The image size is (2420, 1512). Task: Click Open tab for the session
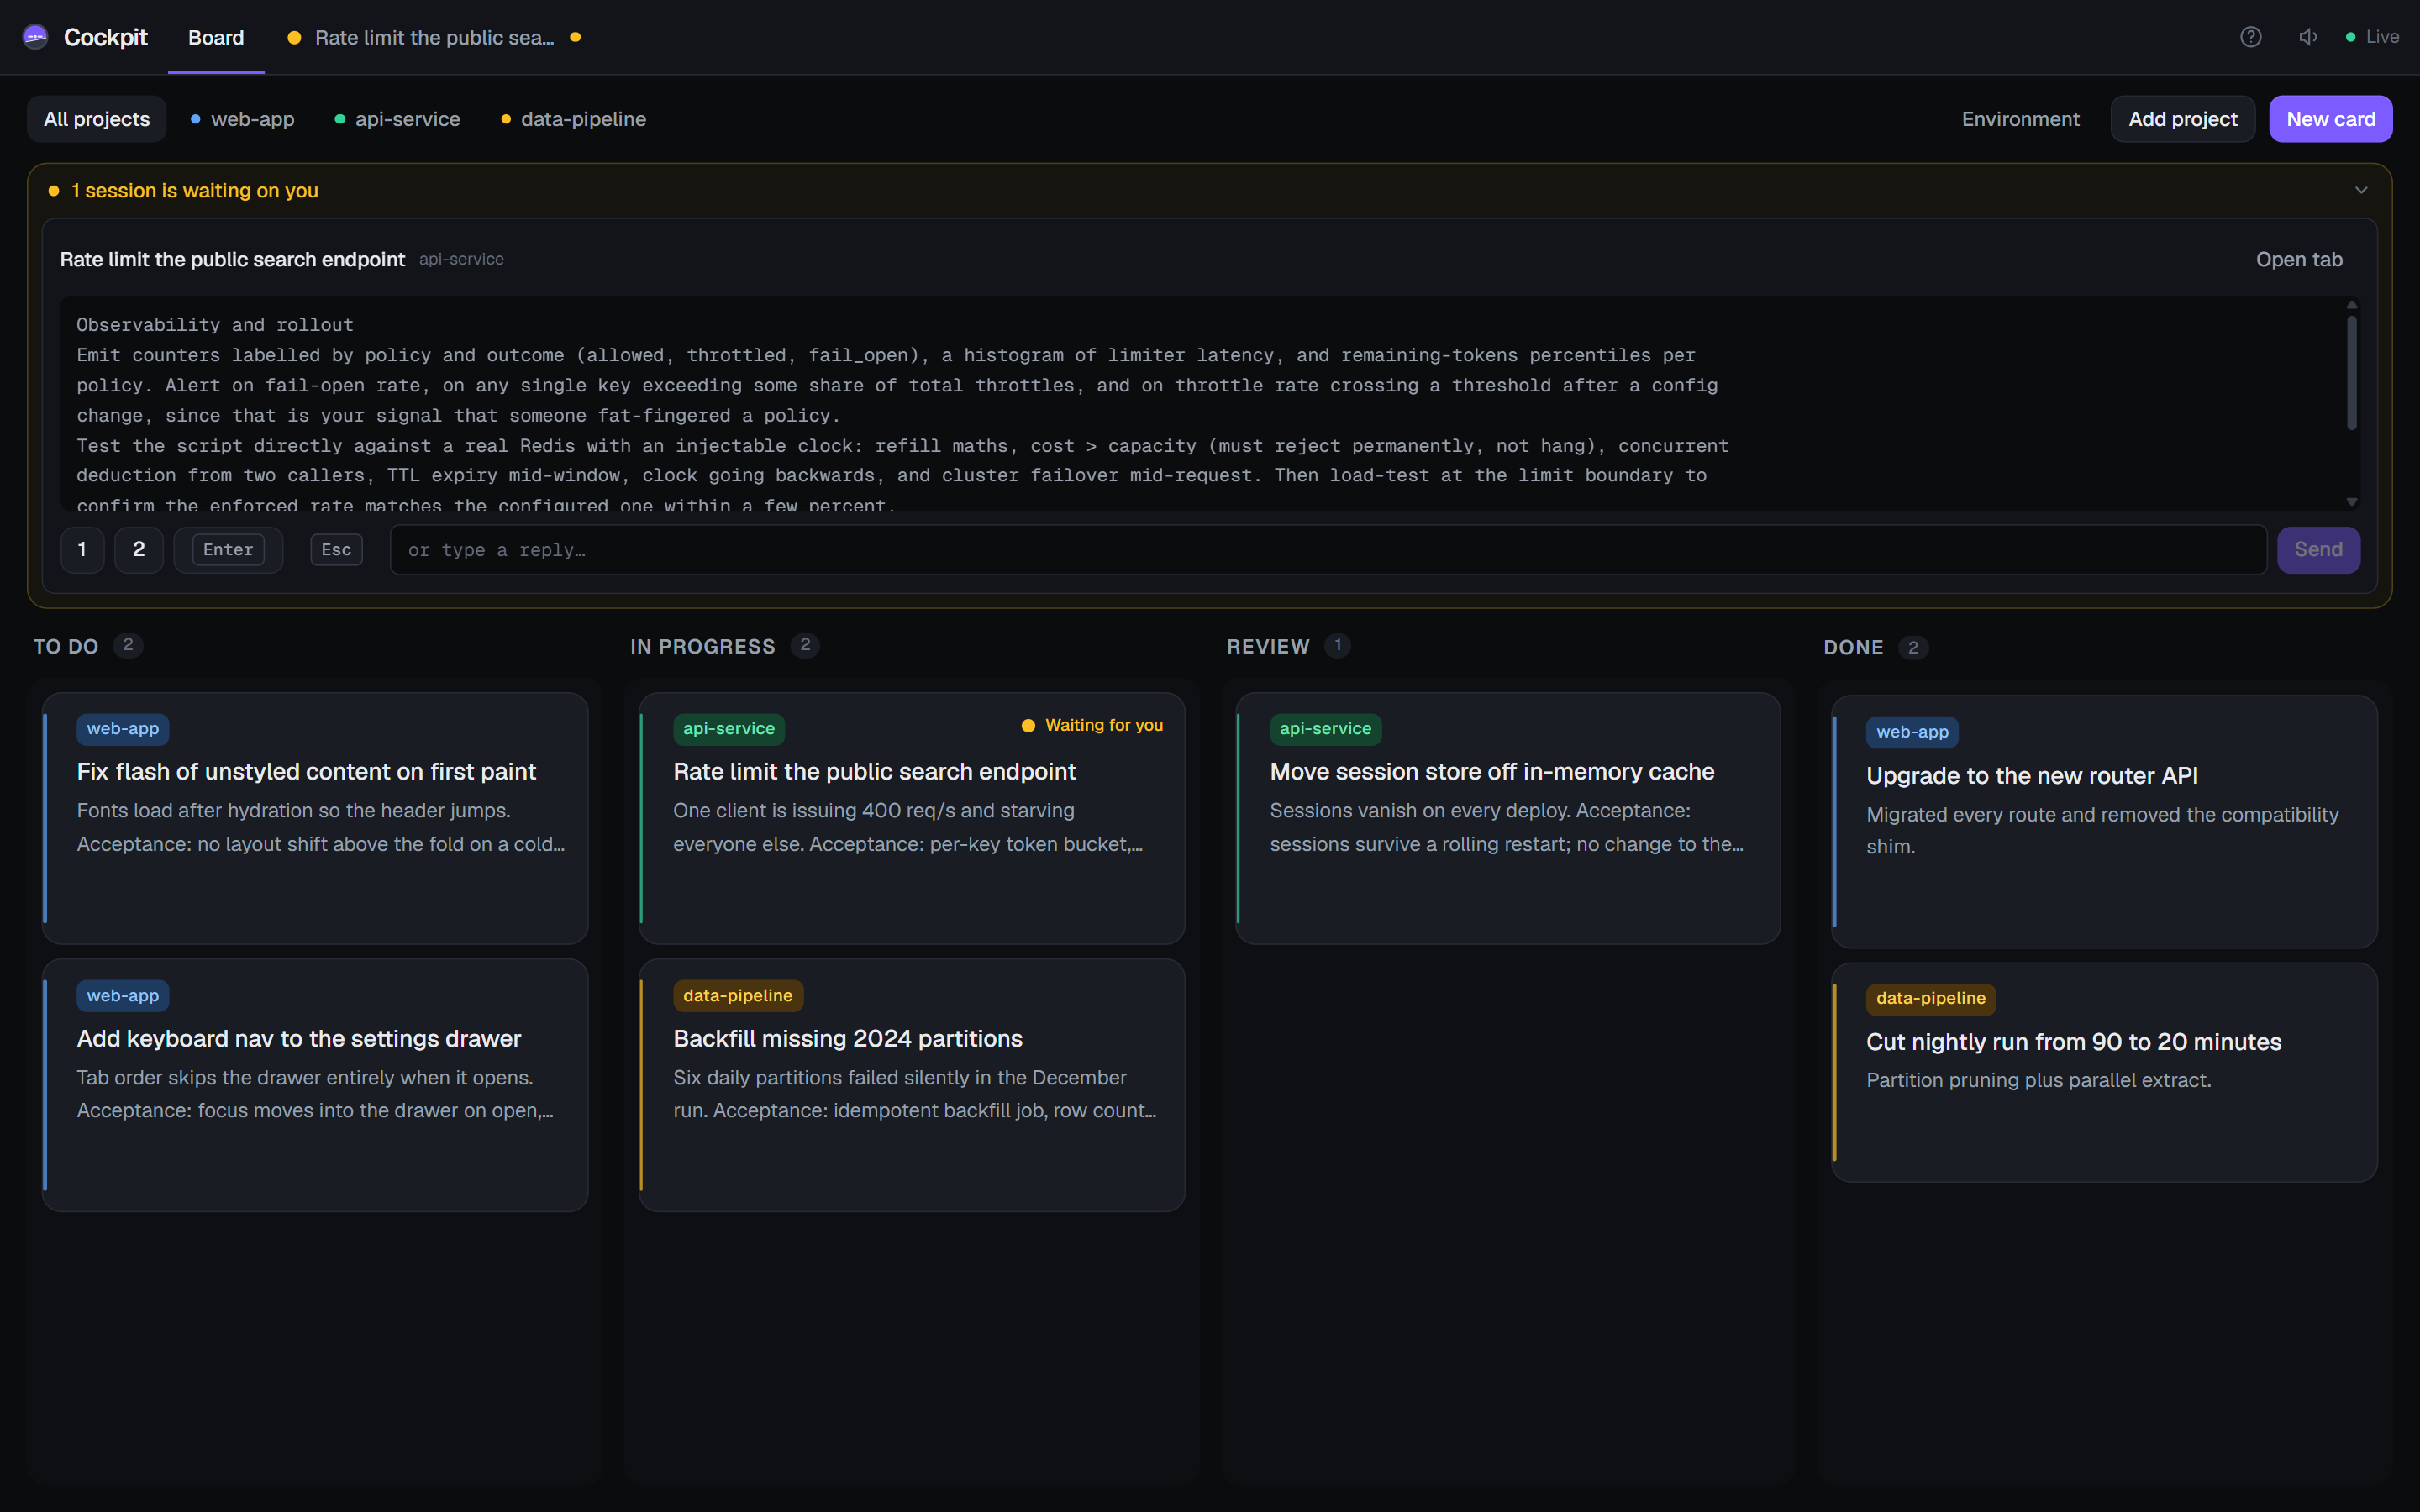click(x=2299, y=259)
